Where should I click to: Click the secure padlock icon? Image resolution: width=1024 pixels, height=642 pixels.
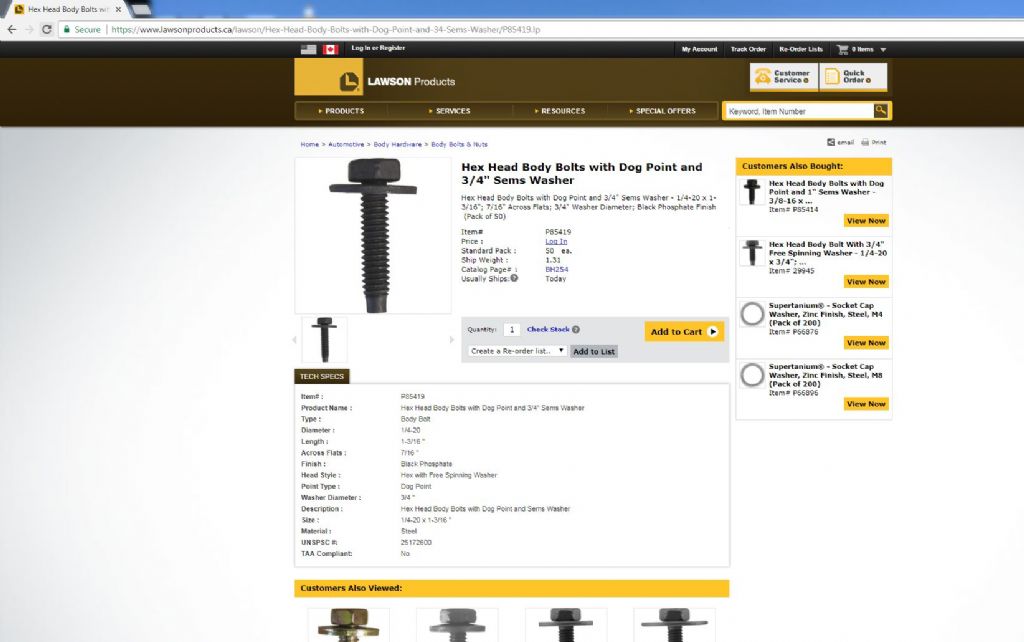tap(67, 29)
